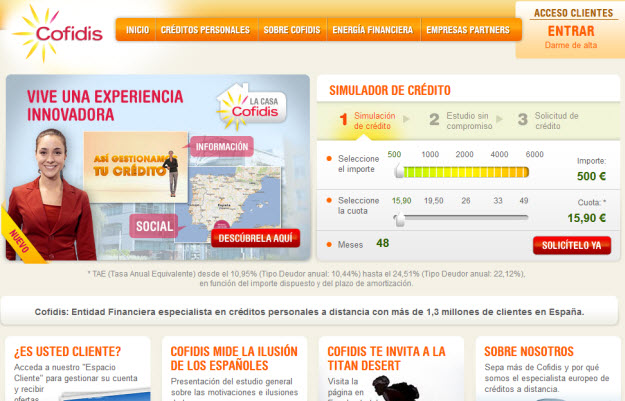
Task: Click the Cuota 15,90 € value
Action: point(586,218)
